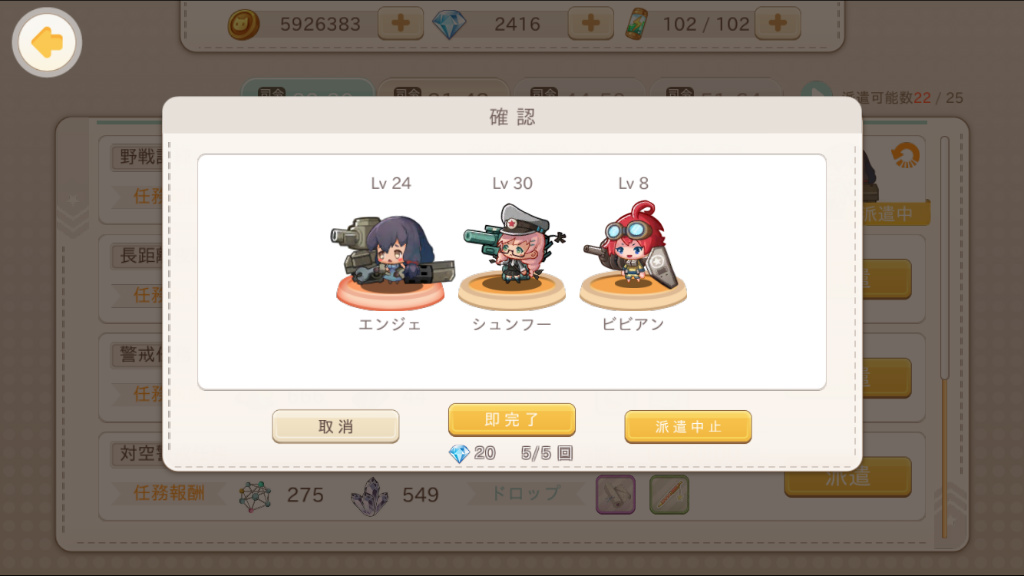This screenshot has width=1024, height=576.
Task: Tap the green stamina battery icon
Action: 637,24
